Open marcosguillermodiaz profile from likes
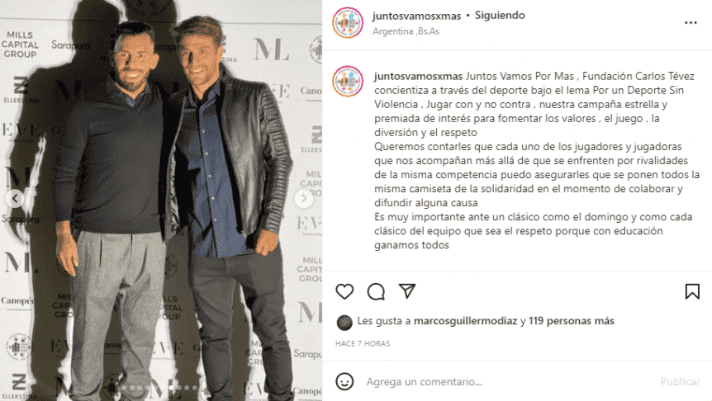Viewport: 712px width, 401px height. [465, 321]
